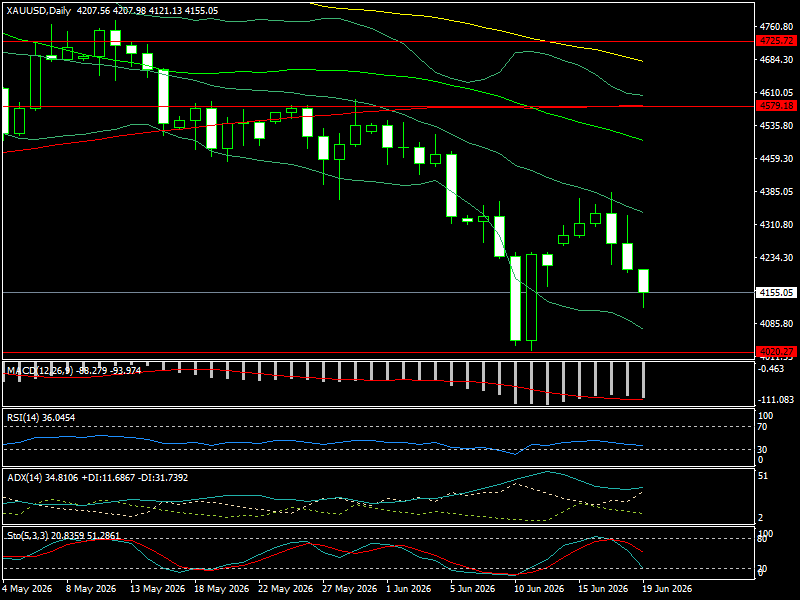The image size is (800, 600).
Task: Click the 5 Jun 2026 date label
Action: 473,589
